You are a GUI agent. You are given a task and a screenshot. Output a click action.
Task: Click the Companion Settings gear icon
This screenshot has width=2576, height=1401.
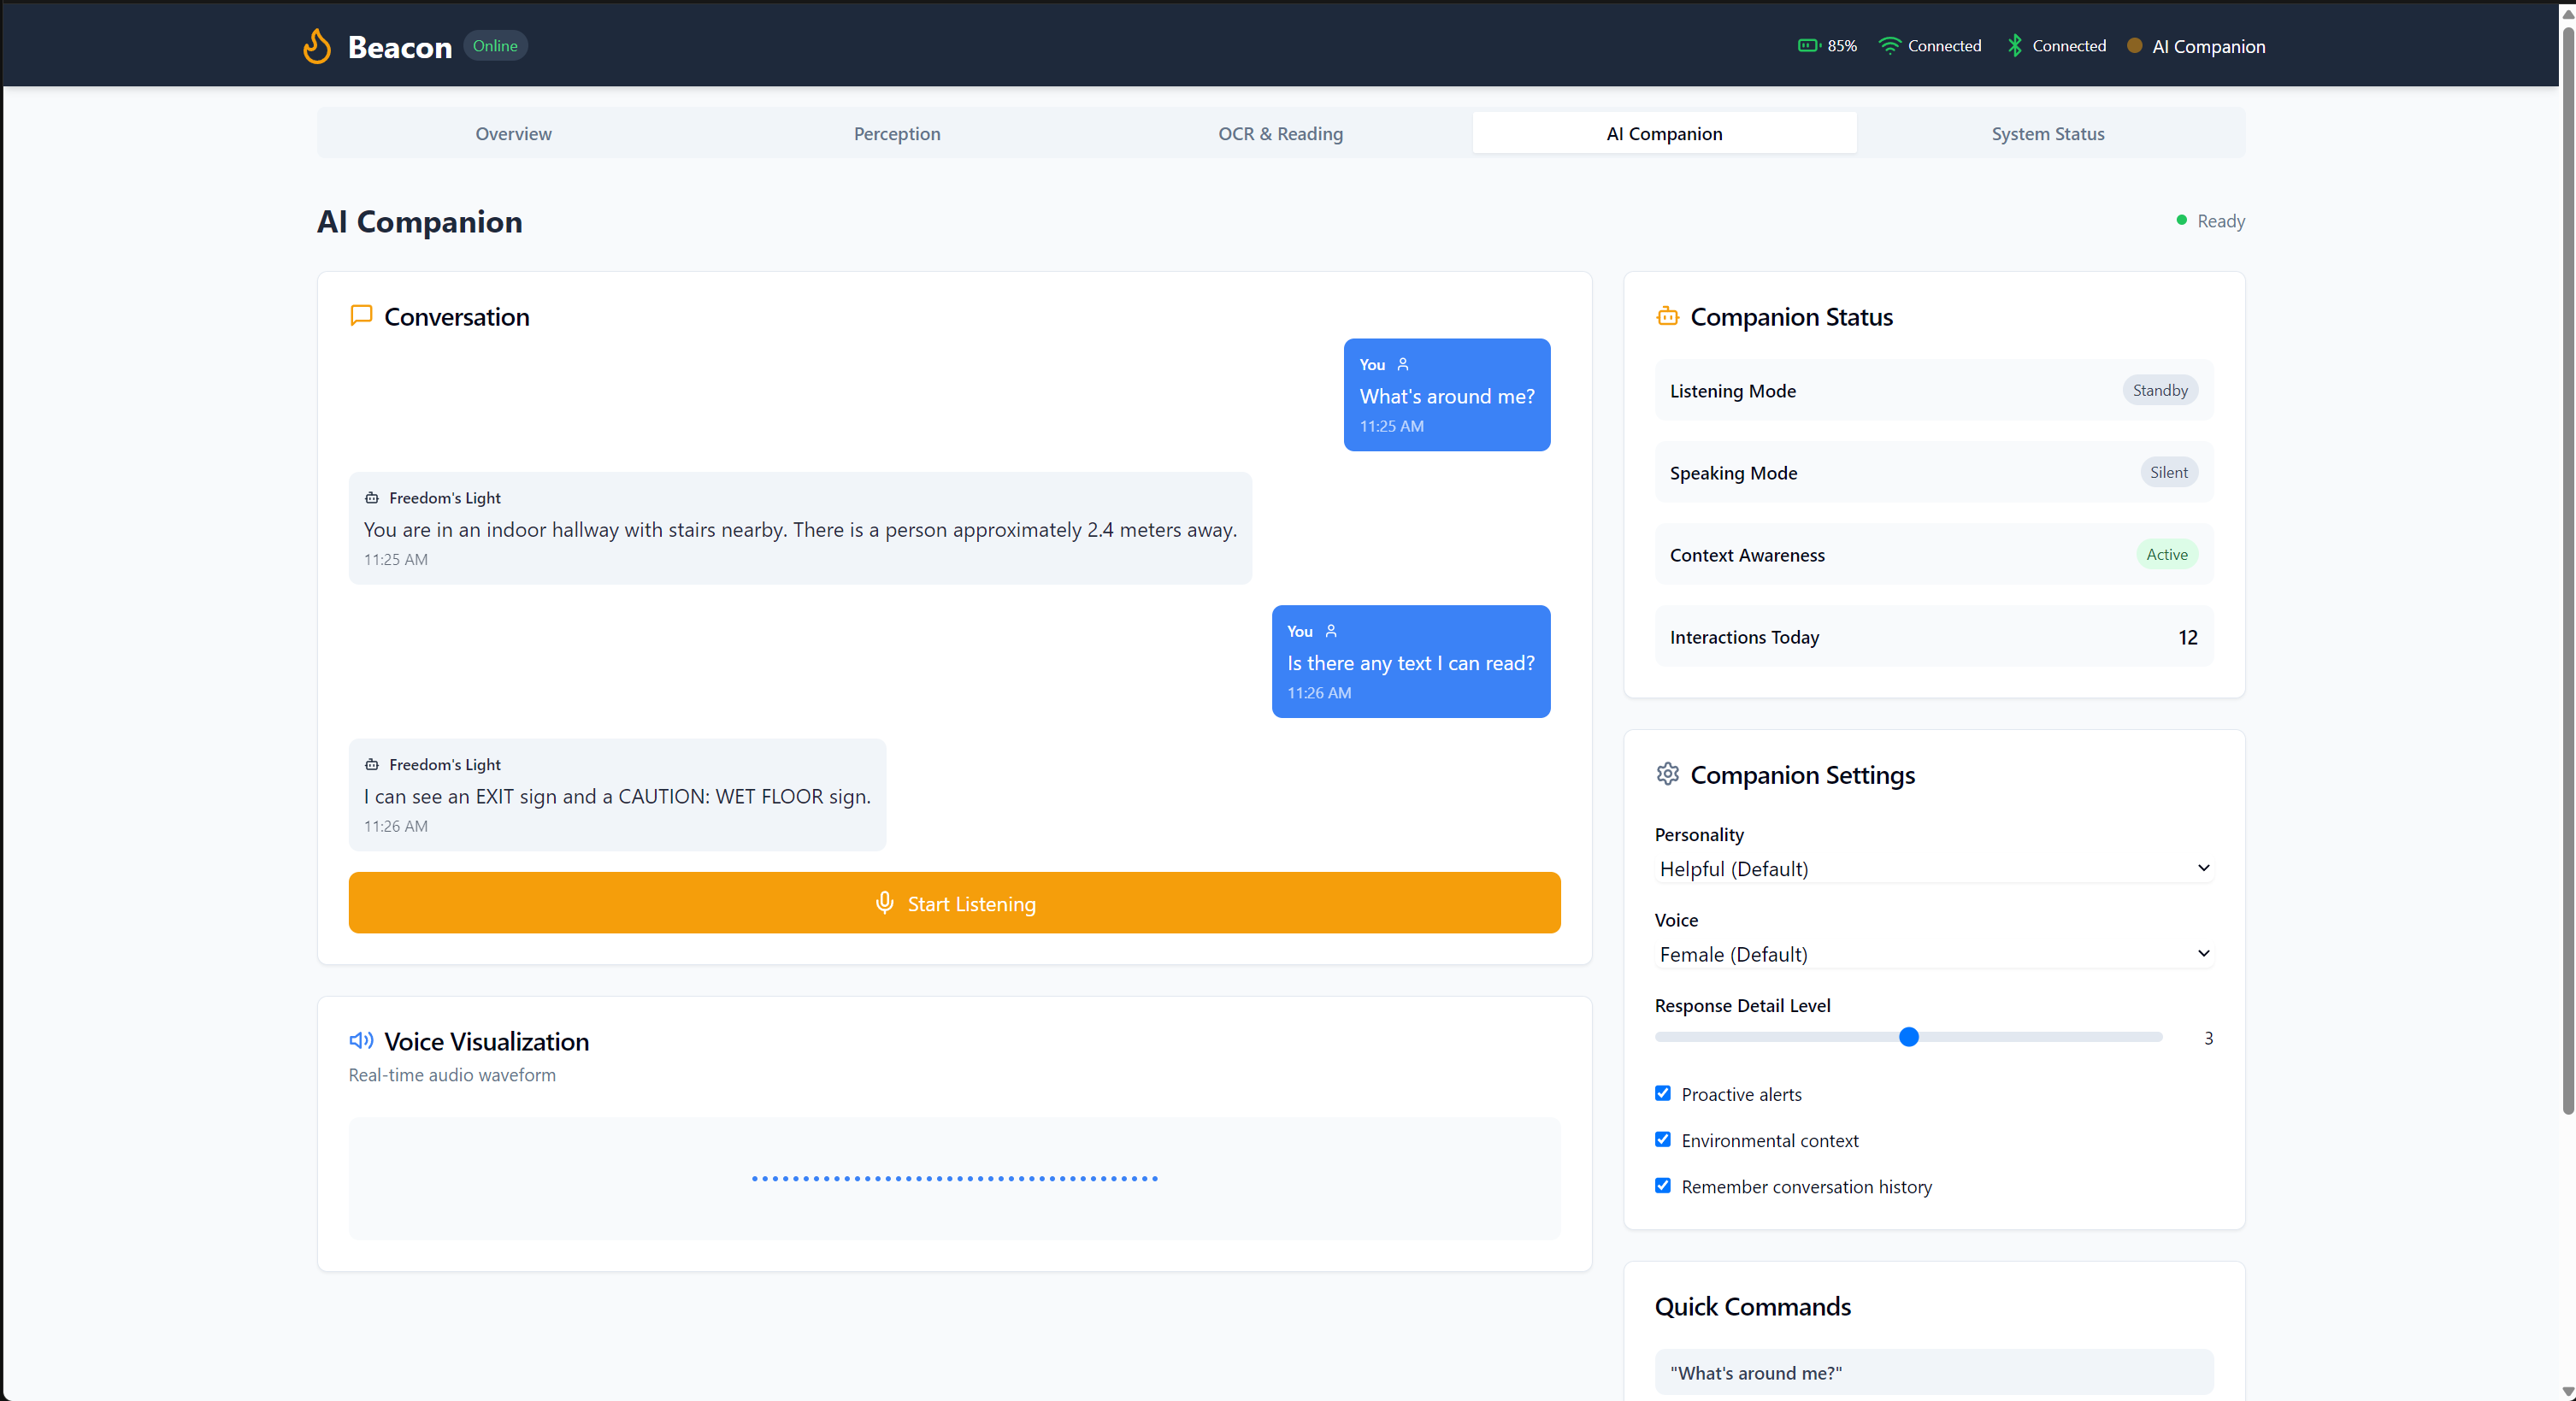[1667, 774]
